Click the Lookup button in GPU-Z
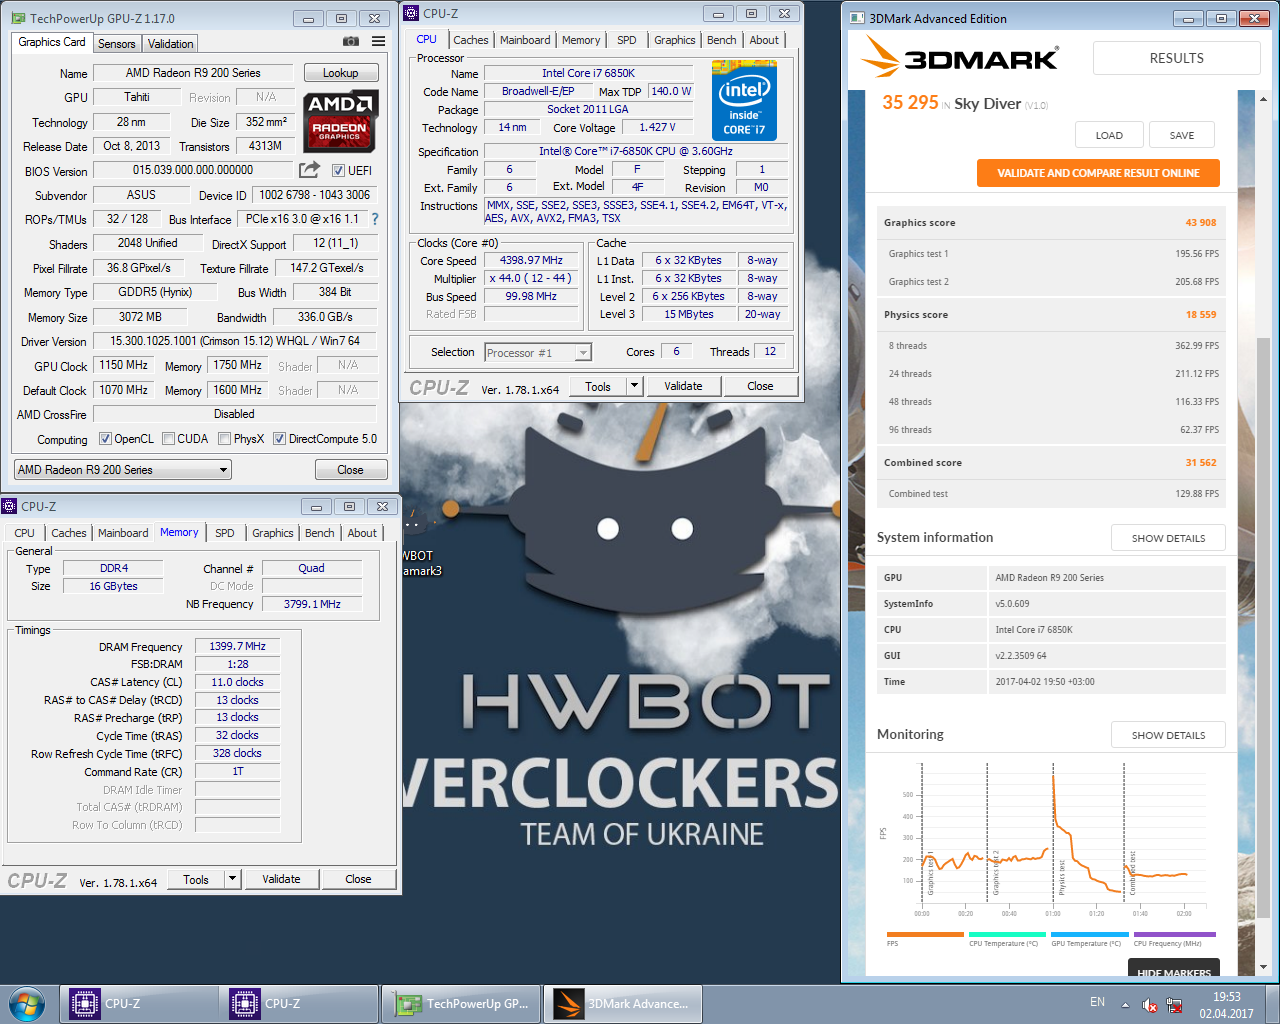This screenshot has width=1280, height=1024. pos(340,73)
